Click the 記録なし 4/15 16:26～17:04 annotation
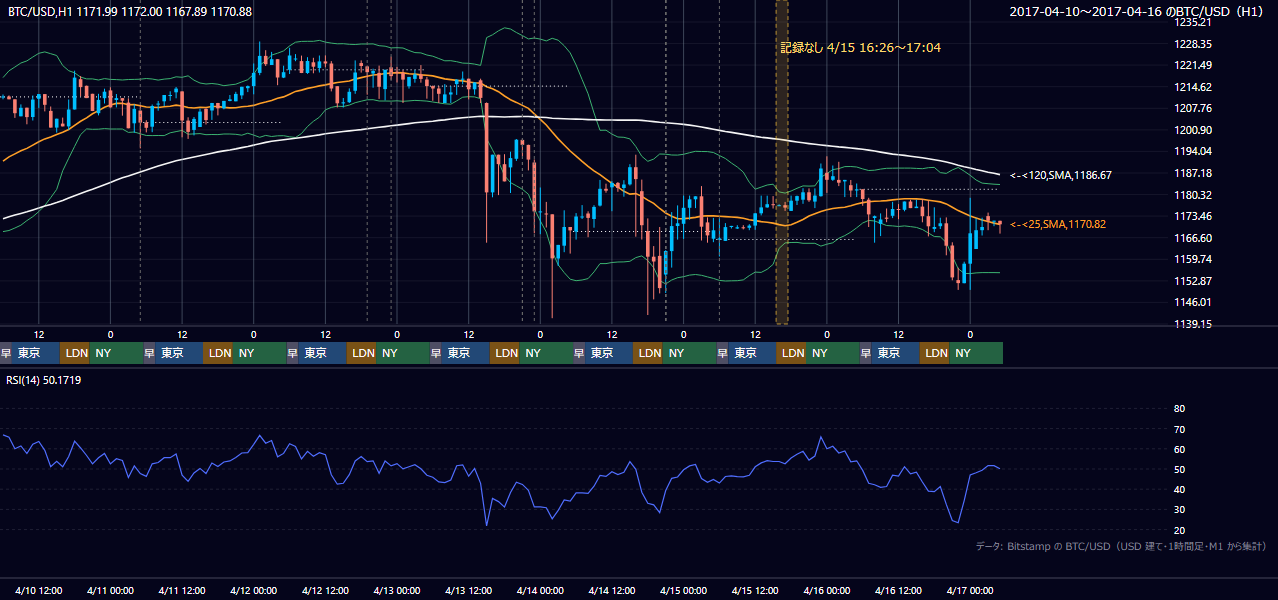1278x600 pixels. point(860,47)
